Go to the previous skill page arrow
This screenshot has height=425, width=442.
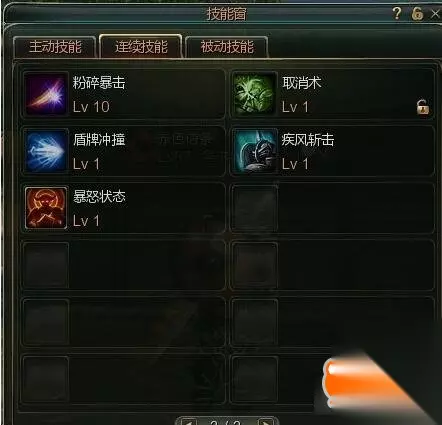click(x=188, y=422)
